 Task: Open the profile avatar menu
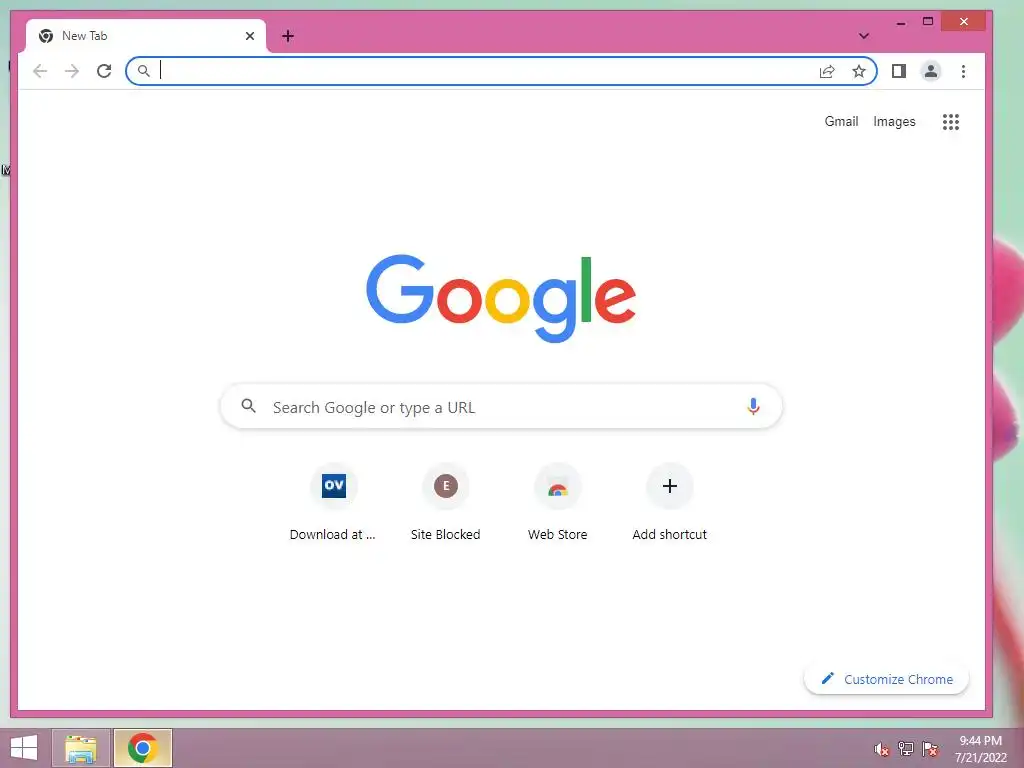pos(931,71)
